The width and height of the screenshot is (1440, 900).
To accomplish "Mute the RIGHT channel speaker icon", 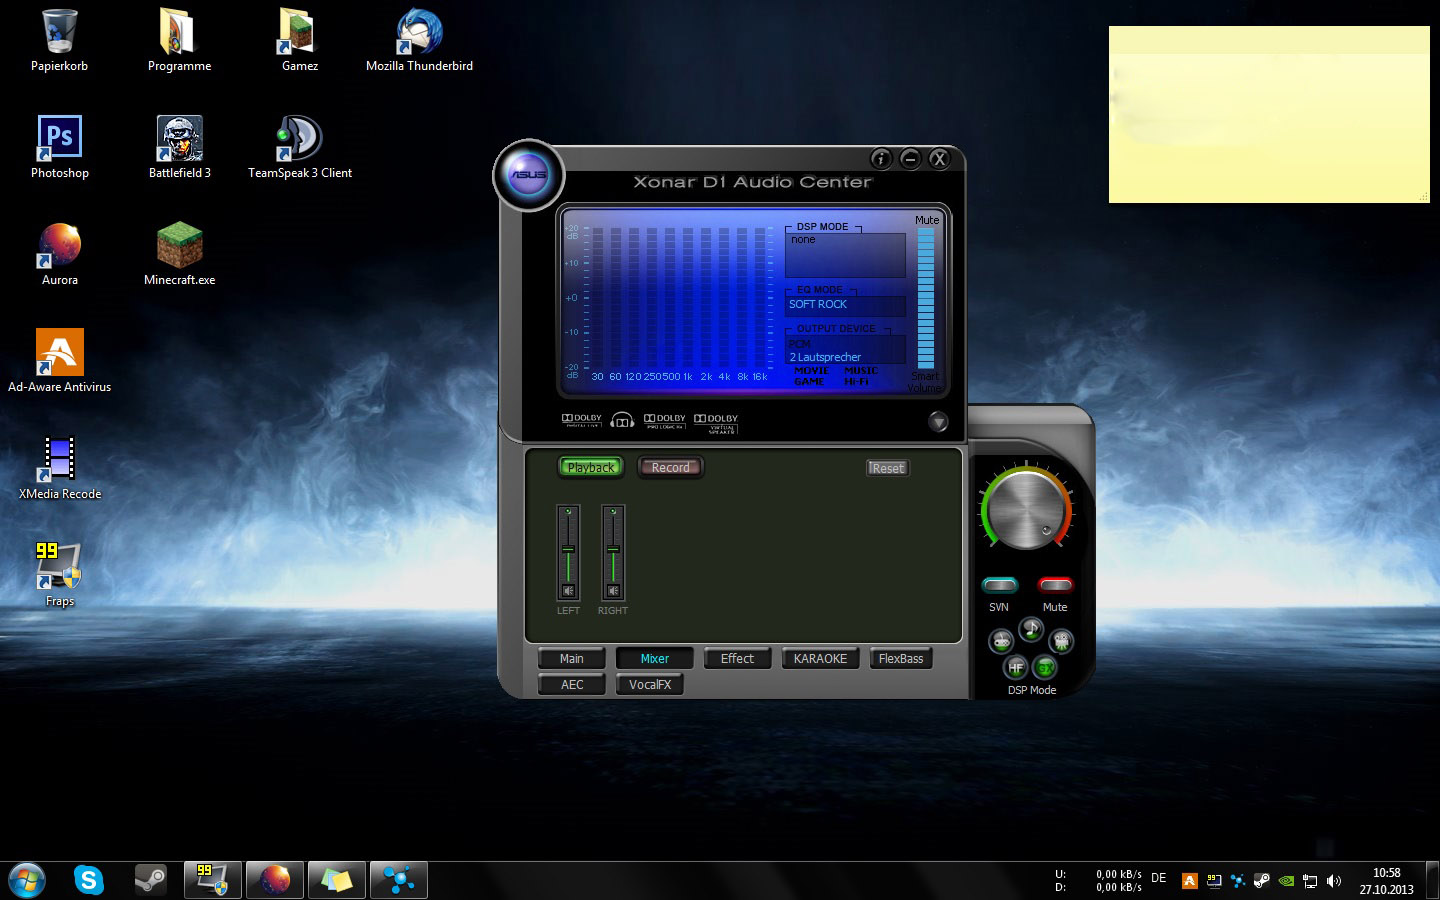I will [x=613, y=591].
